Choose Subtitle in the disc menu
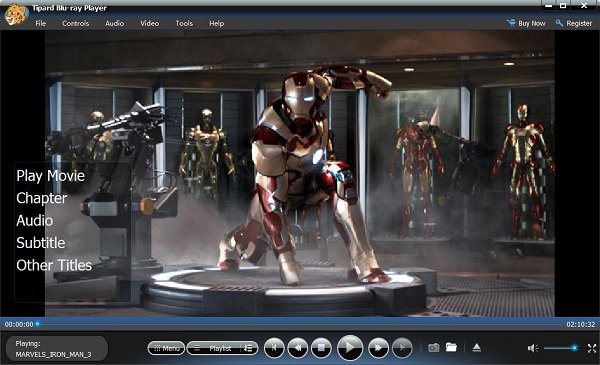Screen dimensions: 600x365 pos(41,243)
